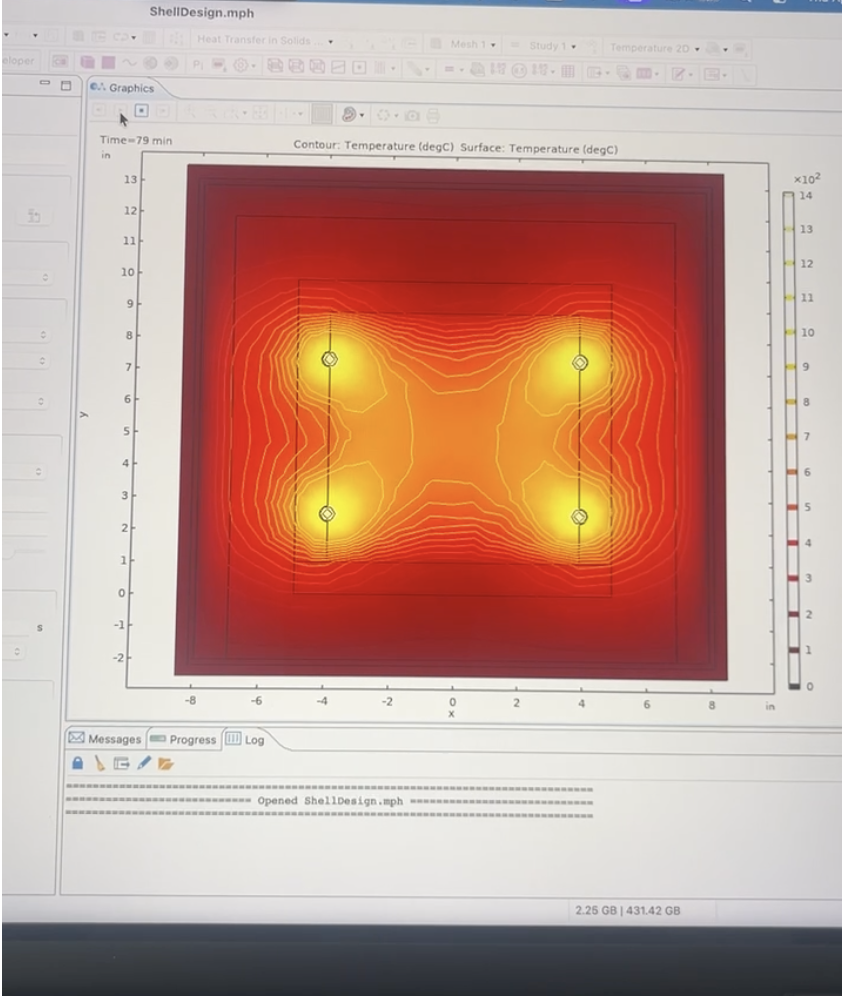The height and width of the screenshot is (996, 842).
Task: Click the 'Opened ShellDesign.mph' log line
Action: pyautogui.click(x=330, y=800)
